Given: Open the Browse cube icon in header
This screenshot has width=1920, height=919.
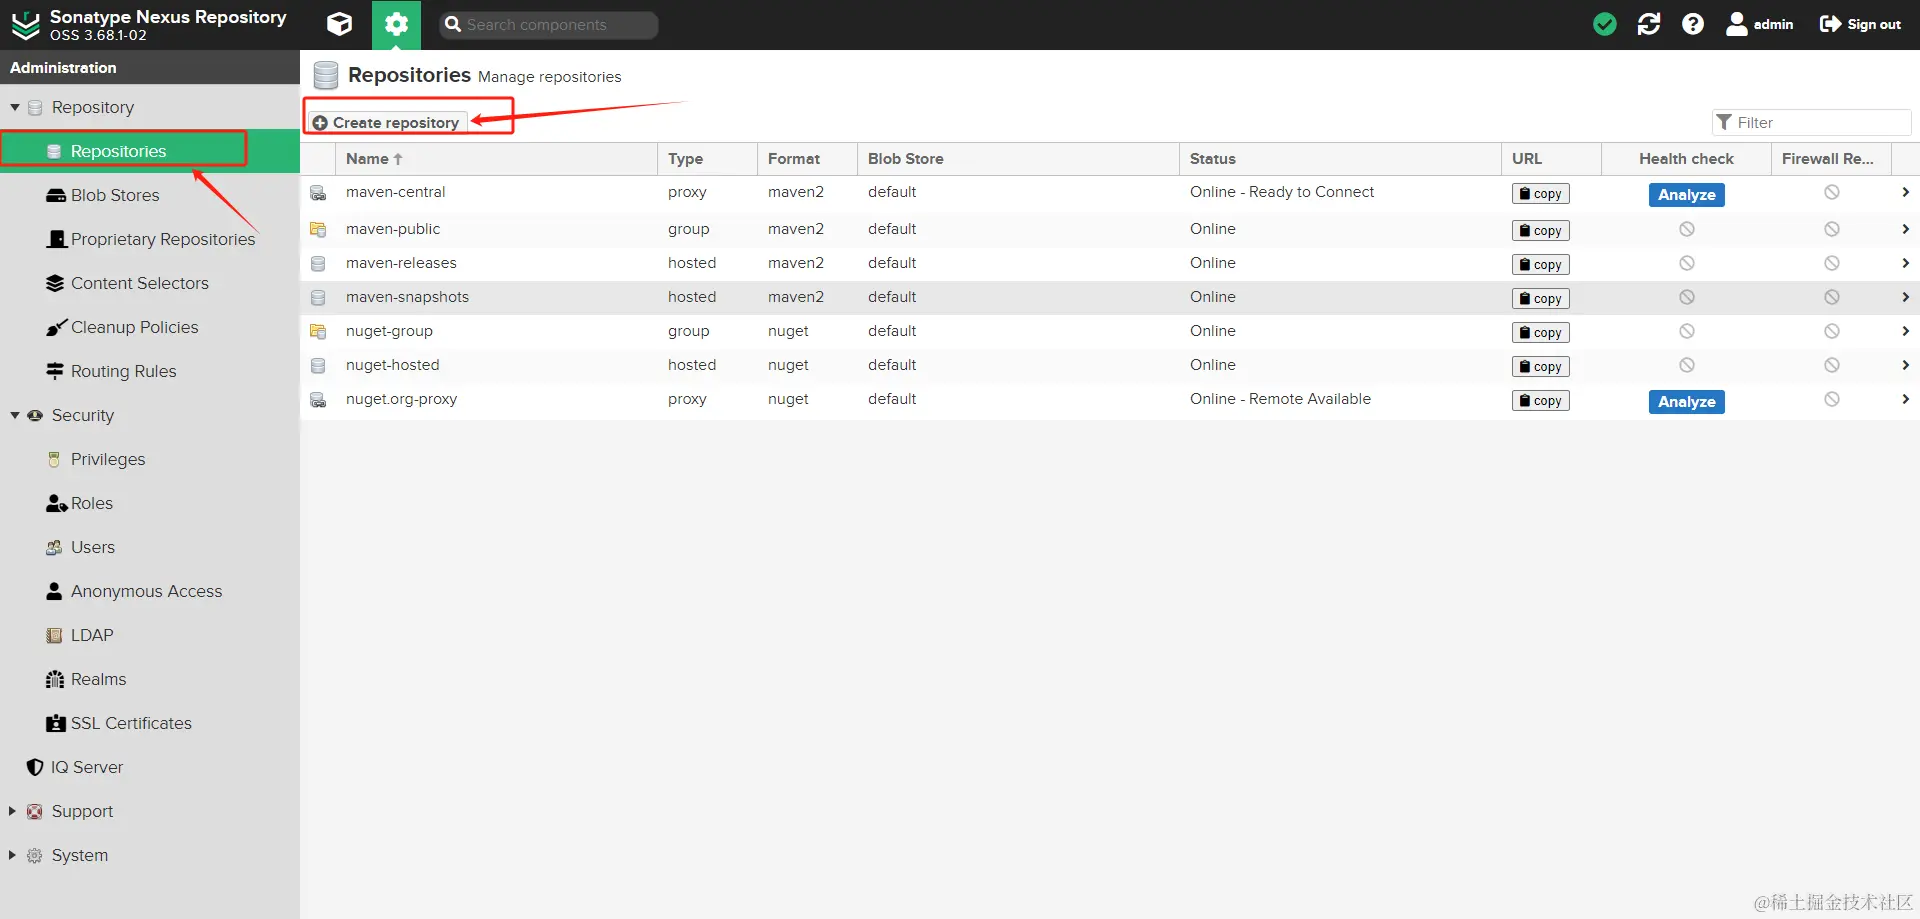Looking at the screenshot, I should tap(340, 24).
